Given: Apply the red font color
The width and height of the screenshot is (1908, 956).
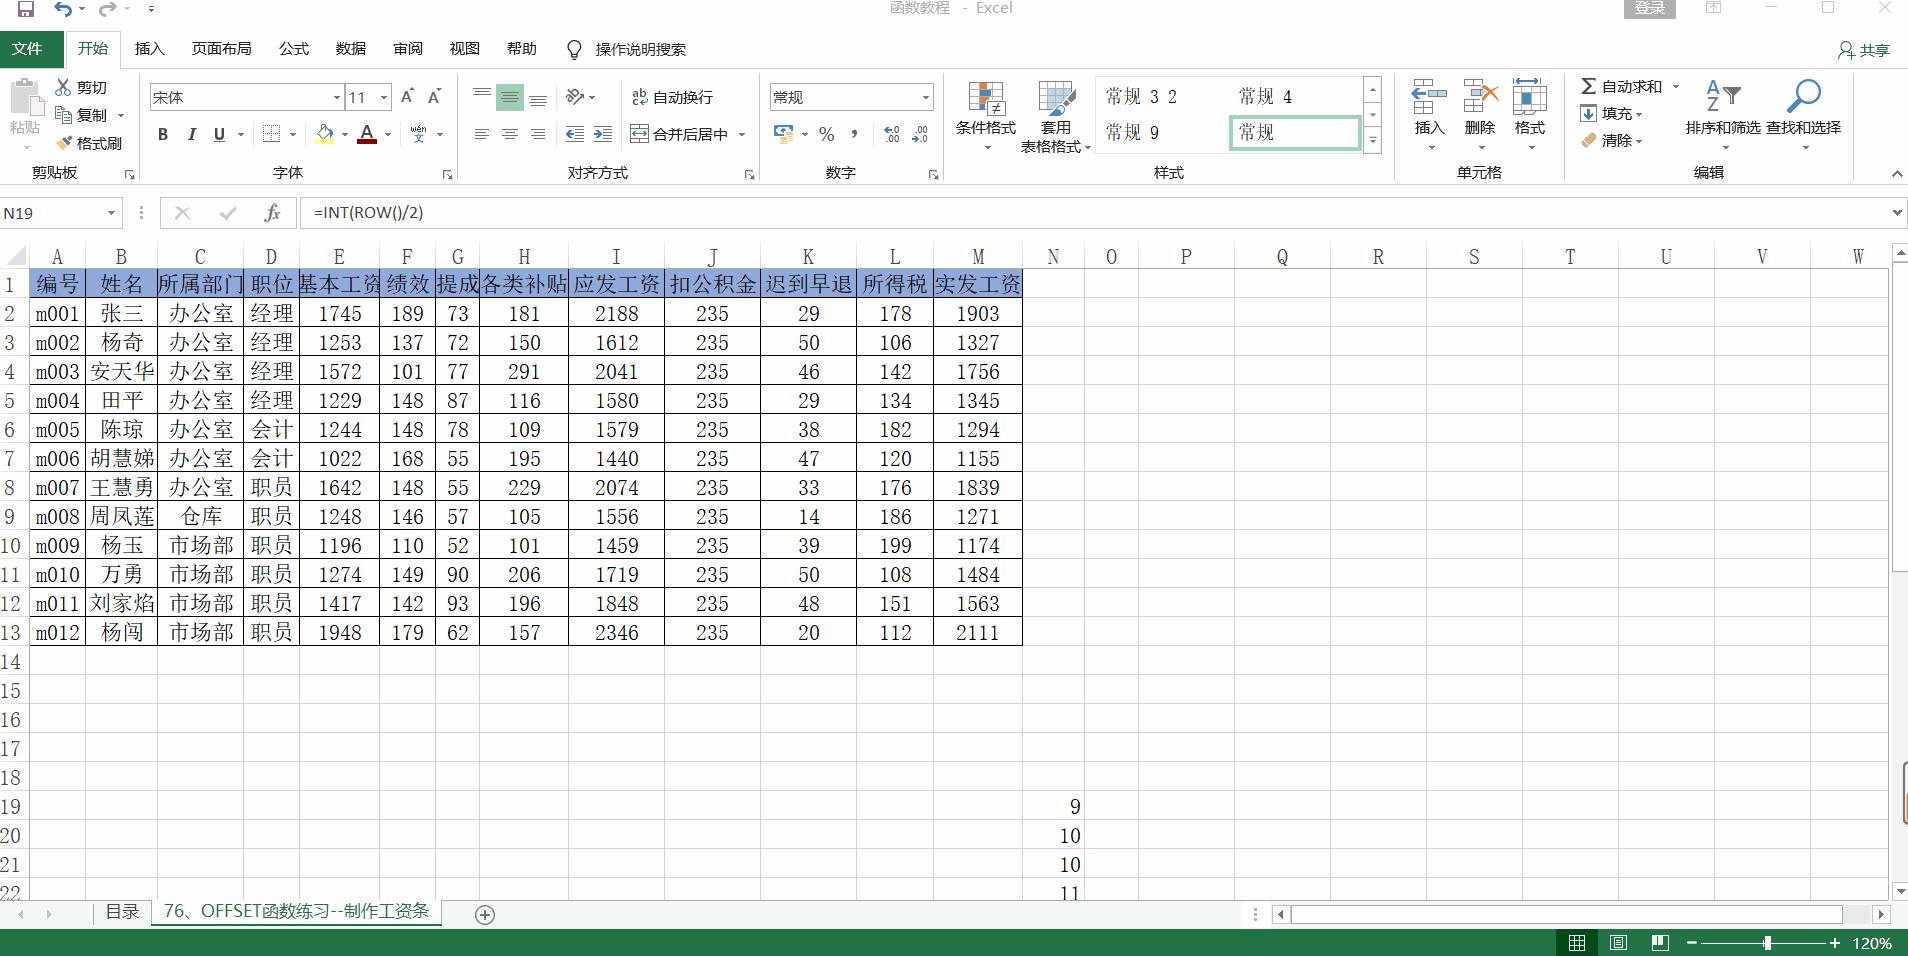Looking at the screenshot, I should (367, 134).
